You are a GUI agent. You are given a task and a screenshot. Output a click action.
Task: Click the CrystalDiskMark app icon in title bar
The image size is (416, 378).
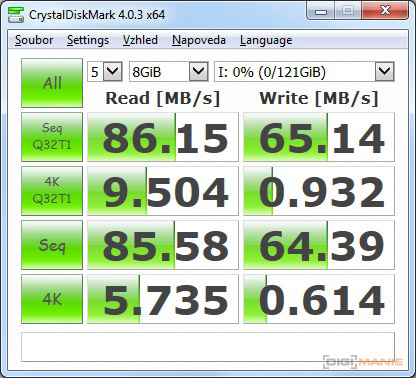[x=16, y=15]
